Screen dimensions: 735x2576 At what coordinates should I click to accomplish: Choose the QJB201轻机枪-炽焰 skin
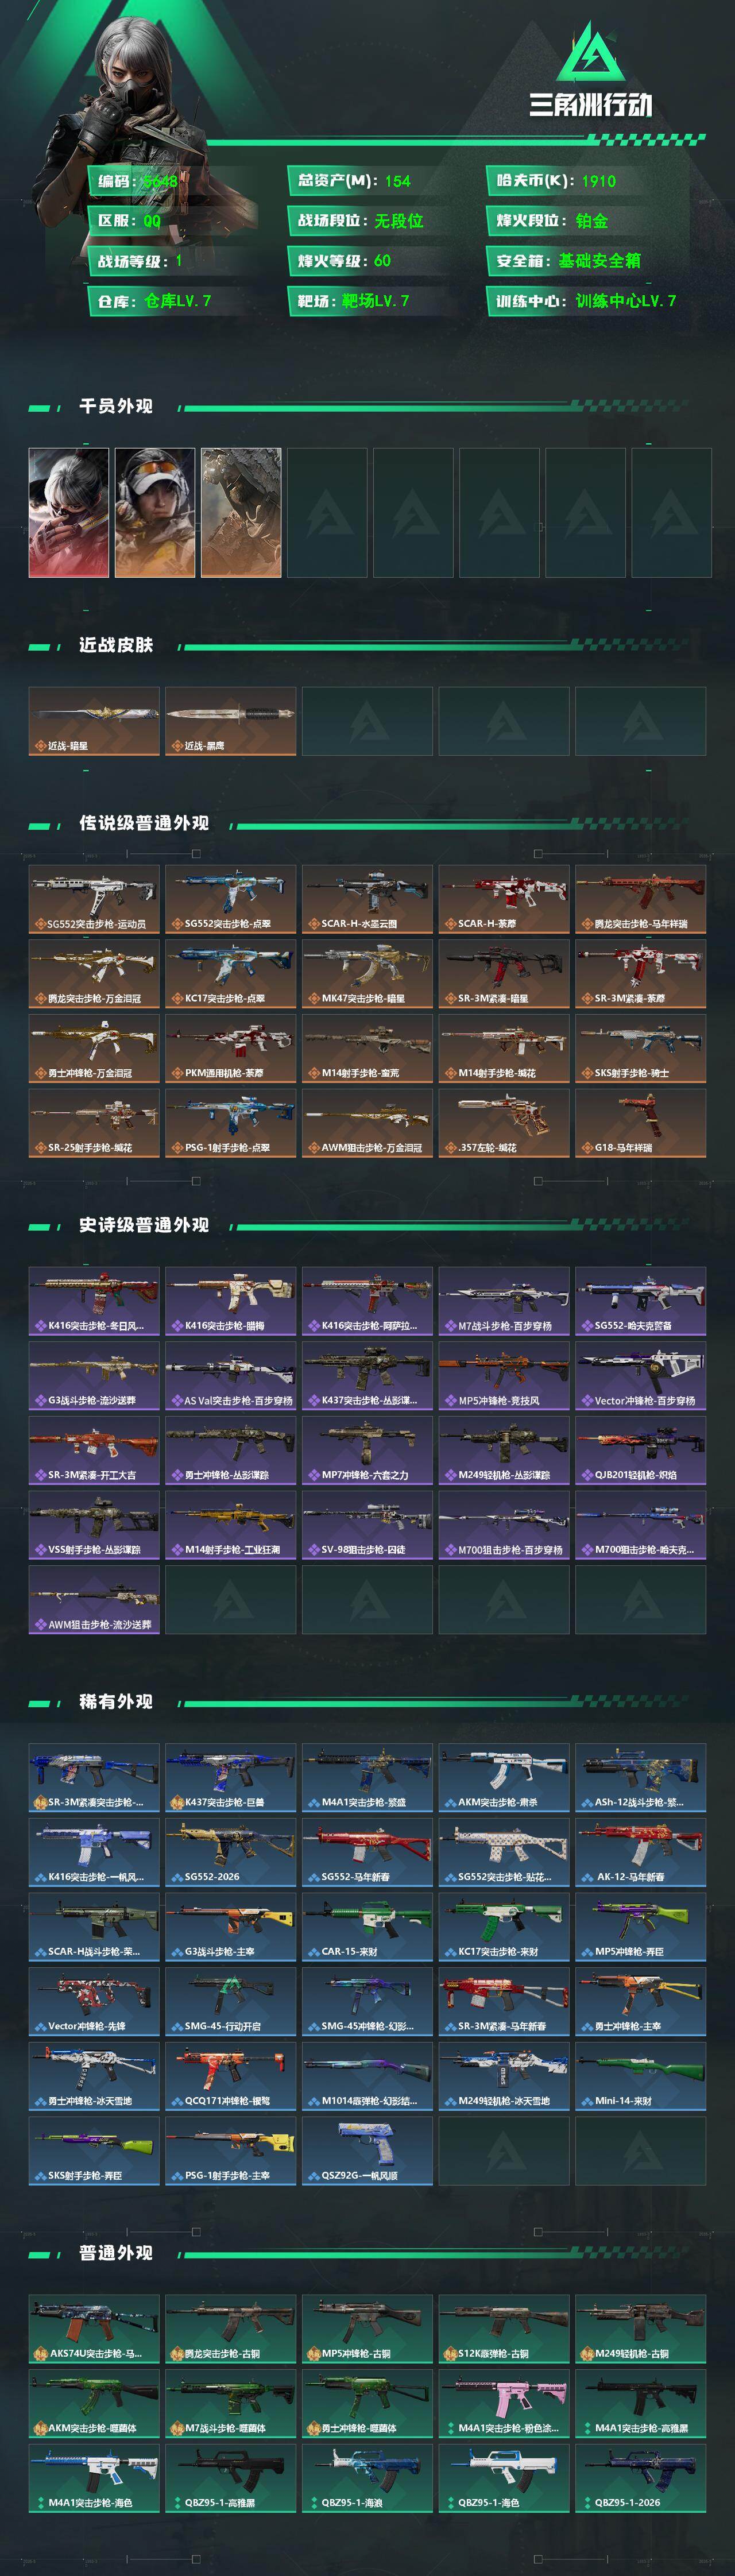[641, 1450]
